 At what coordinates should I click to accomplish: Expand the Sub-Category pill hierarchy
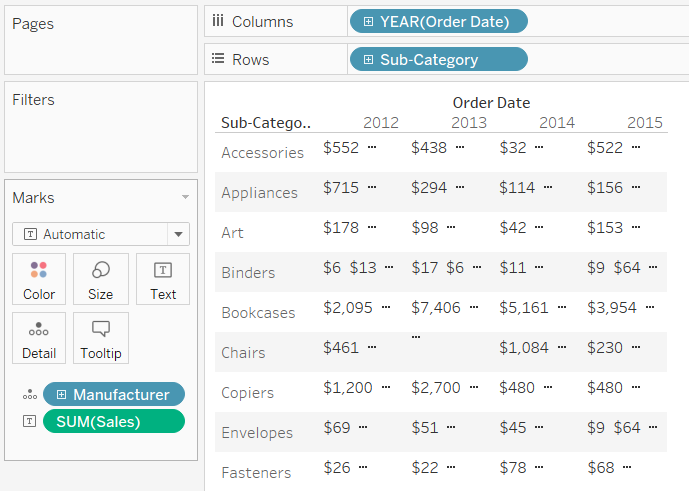(369, 60)
